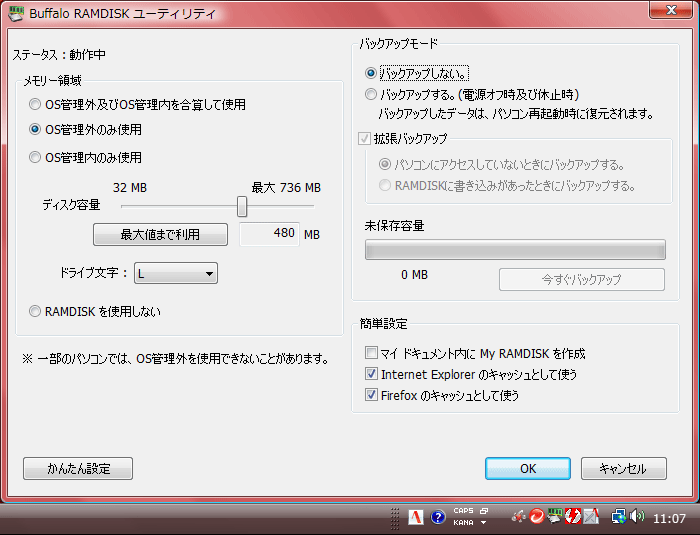The width and height of the screenshot is (700, 535).
Task: Select OS管理内のみ使用 radio button
Action: click(x=85, y=158)
